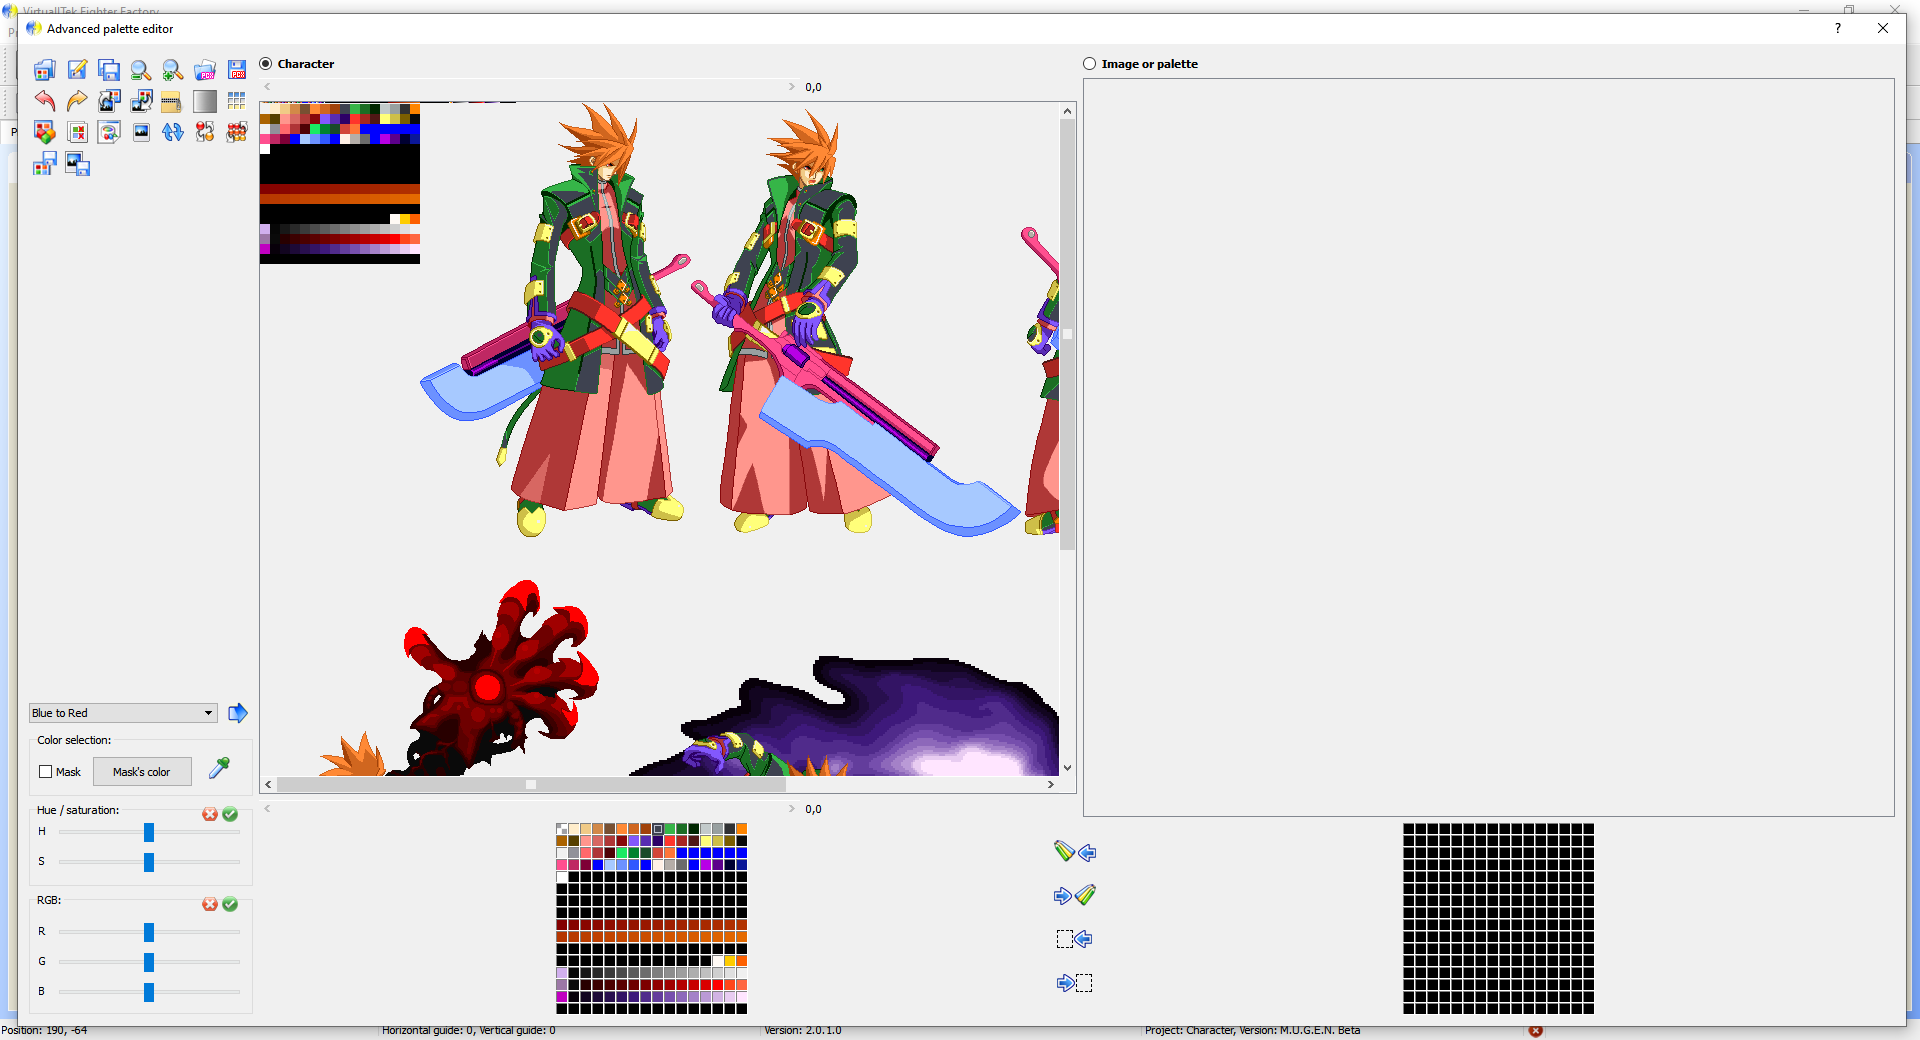Click the color grid with red X's icon
This screenshot has width=1920, height=1040.
tap(77, 132)
